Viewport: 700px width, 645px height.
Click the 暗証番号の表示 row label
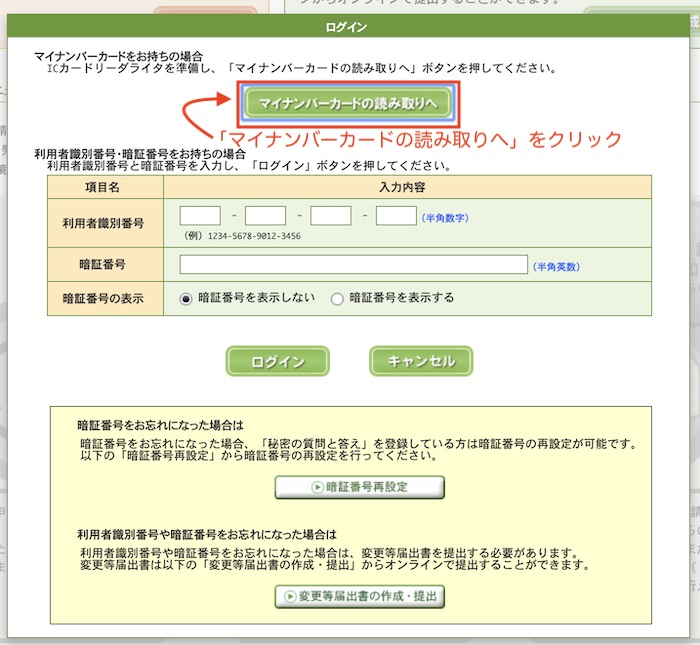[x=103, y=299]
